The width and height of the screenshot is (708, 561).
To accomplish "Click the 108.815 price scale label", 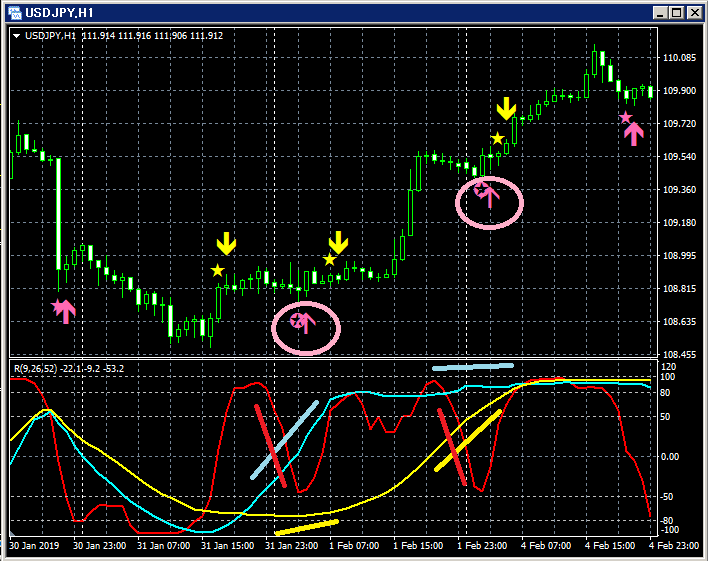I will (x=679, y=289).
